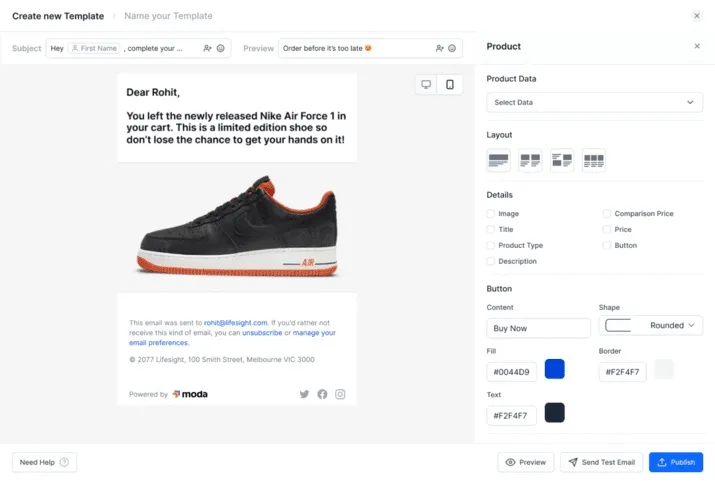This screenshot has width=715, height=481.
Task: Enable the Description checkbox
Action: [x=491, y=261]
